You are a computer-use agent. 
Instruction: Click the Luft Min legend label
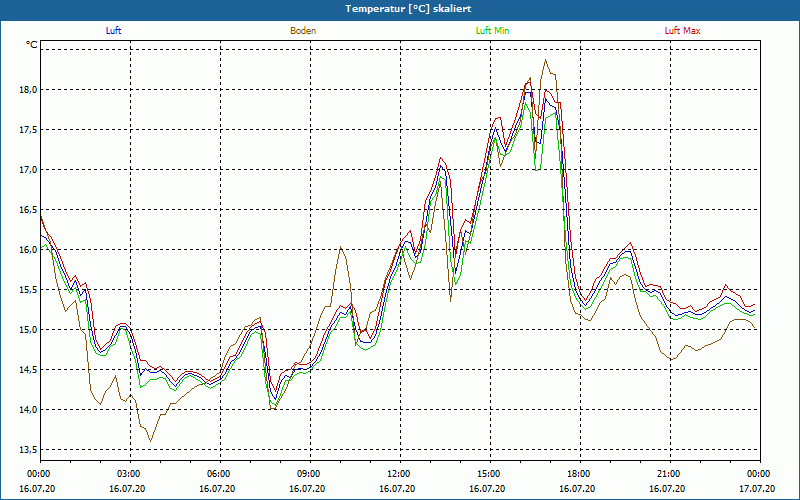[492, 31]
